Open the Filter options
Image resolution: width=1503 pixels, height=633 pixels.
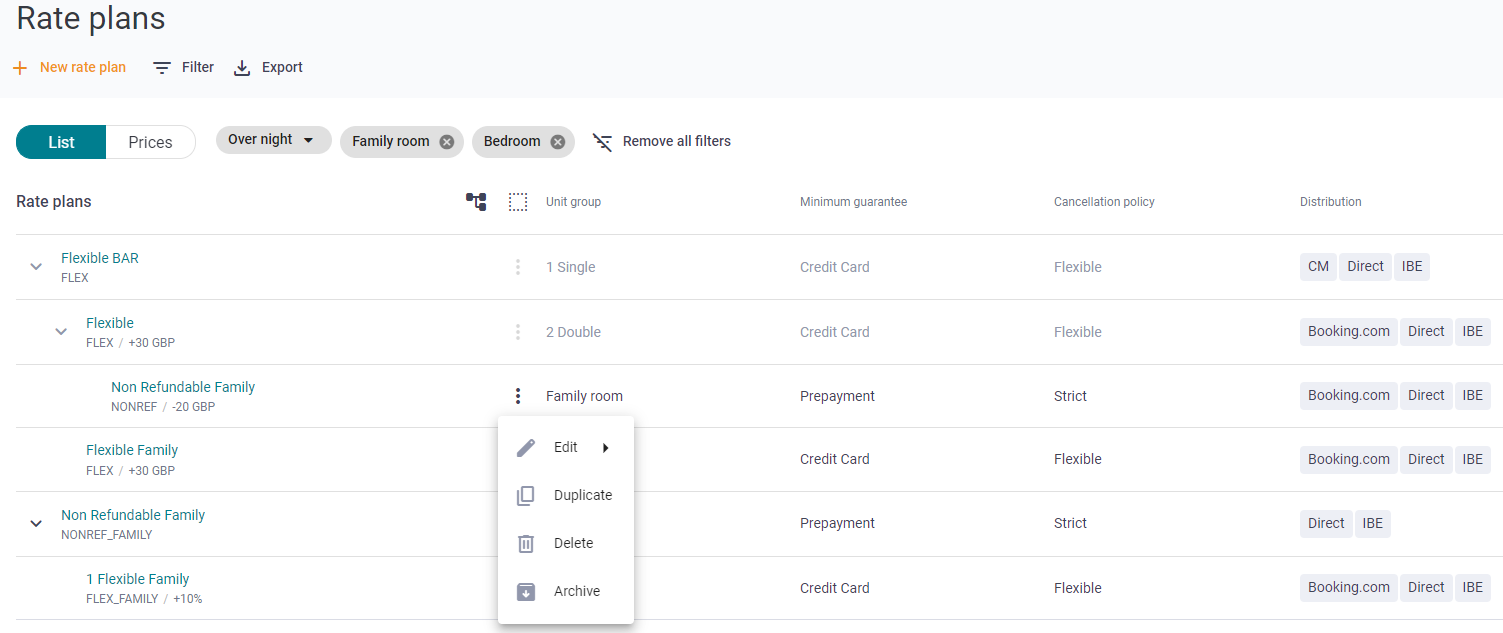click(x=183, y=68)
